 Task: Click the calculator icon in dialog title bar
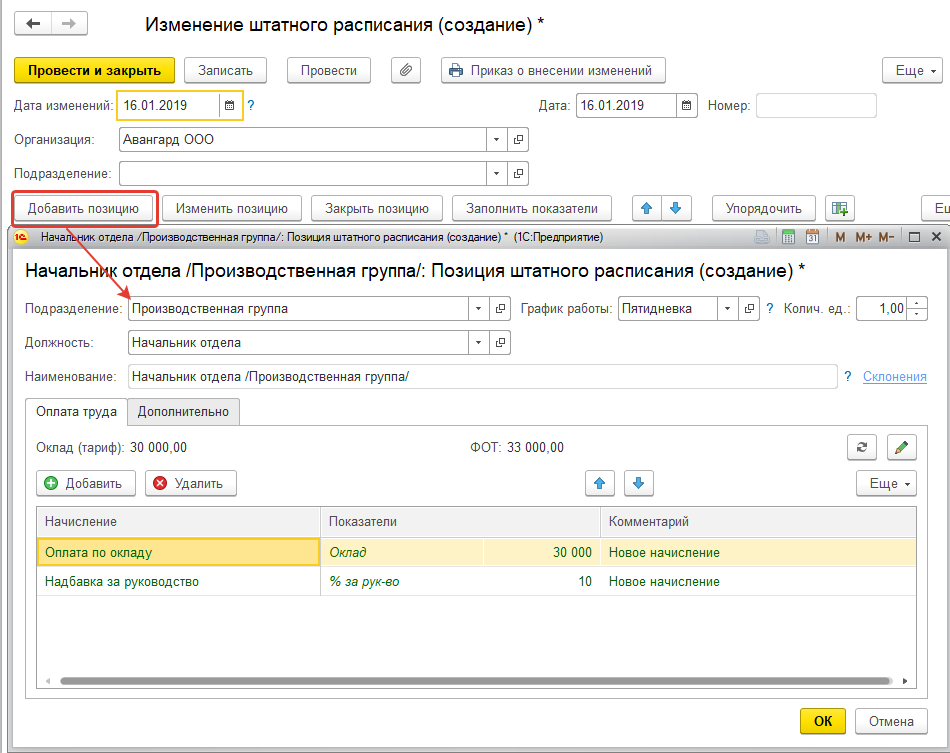pos(788,237)
